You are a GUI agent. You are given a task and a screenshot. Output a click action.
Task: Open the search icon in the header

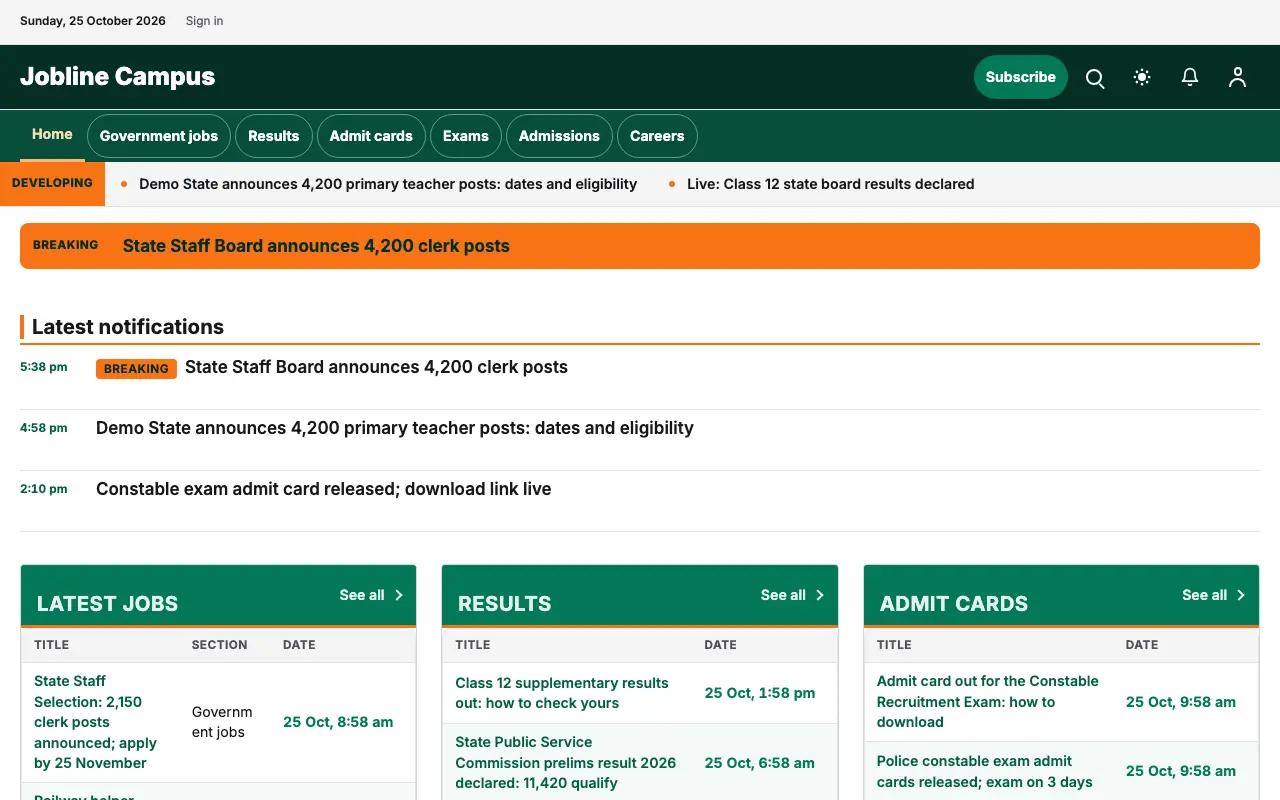(1095, 78)
